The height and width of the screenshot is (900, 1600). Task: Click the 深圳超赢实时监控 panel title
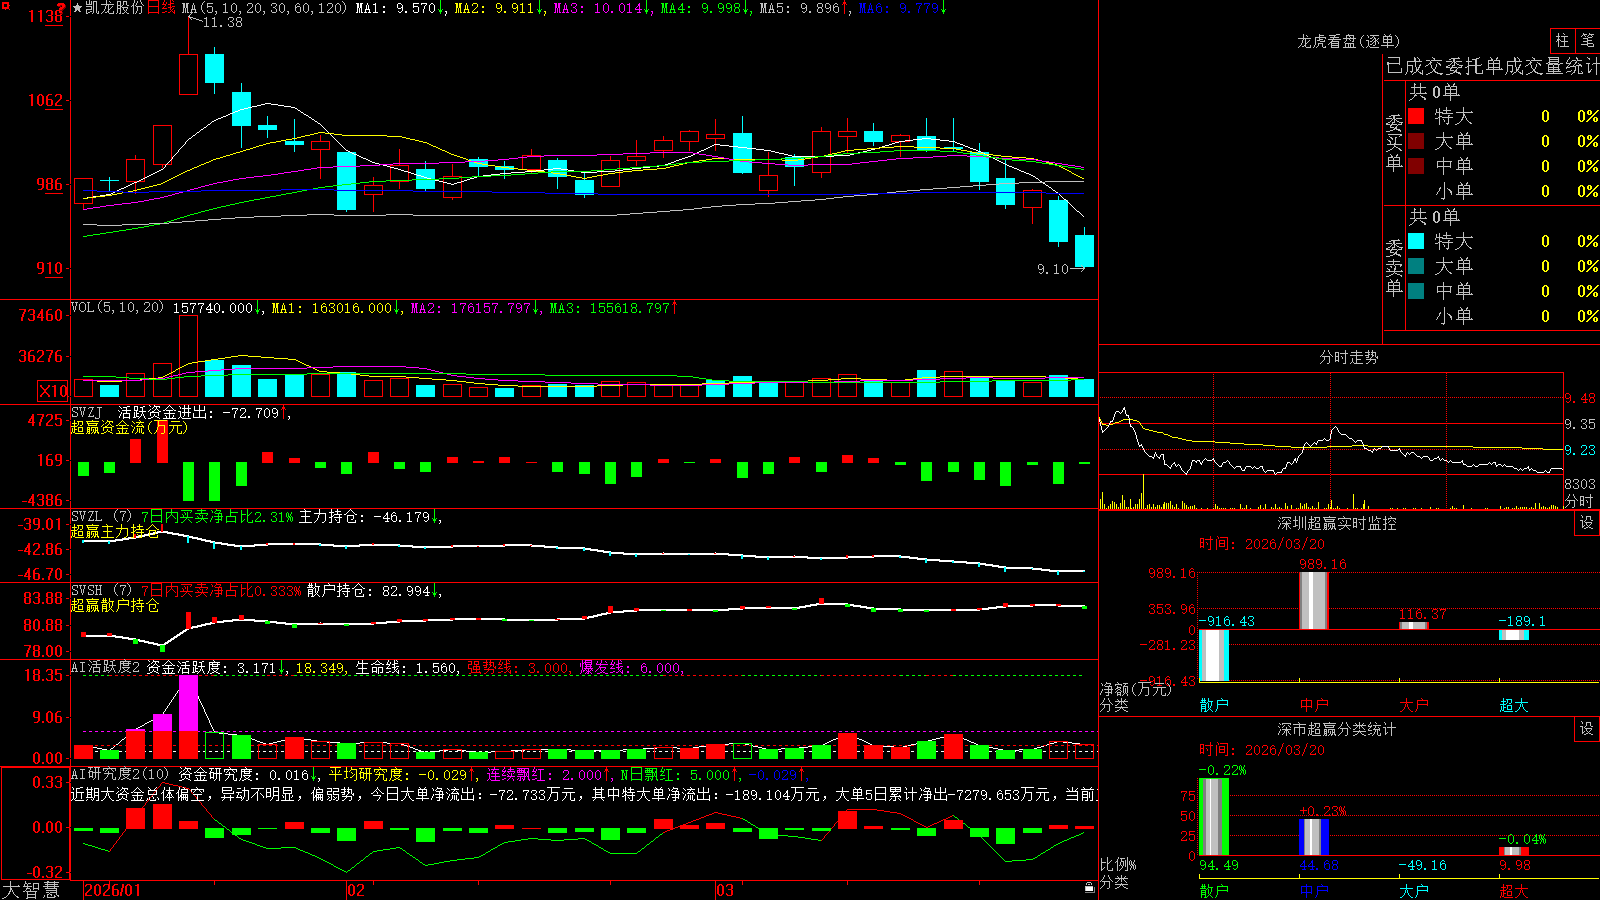click(1337, 523)
